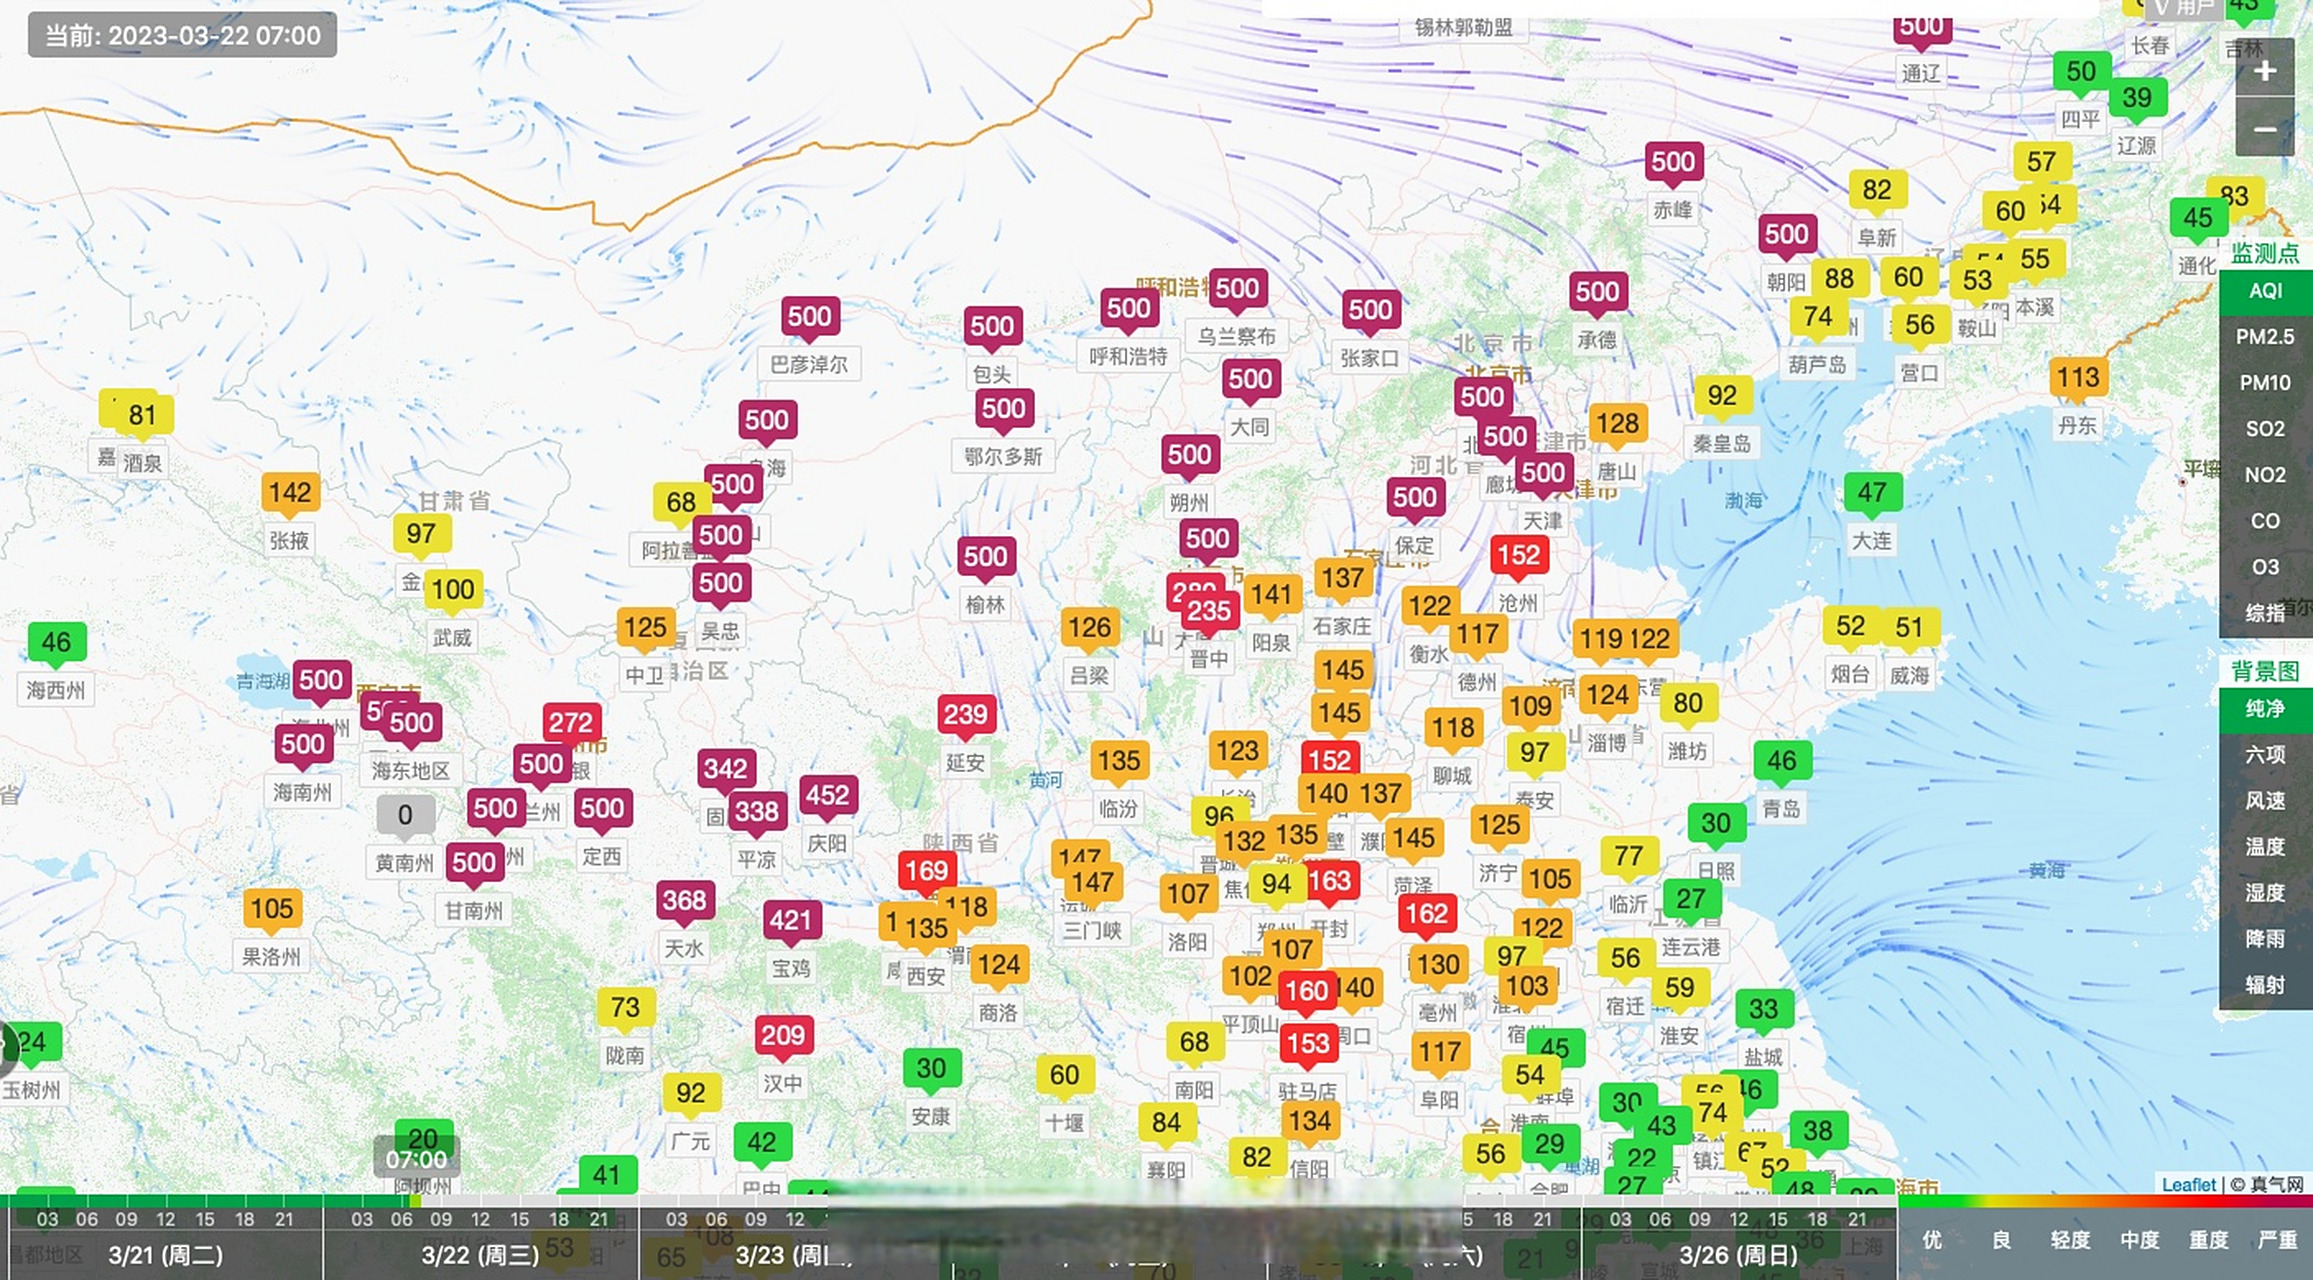Click the 12 hour tick on 3/22 timeline
The height and width of the screenshot is (1280, 2313).
480,1219
